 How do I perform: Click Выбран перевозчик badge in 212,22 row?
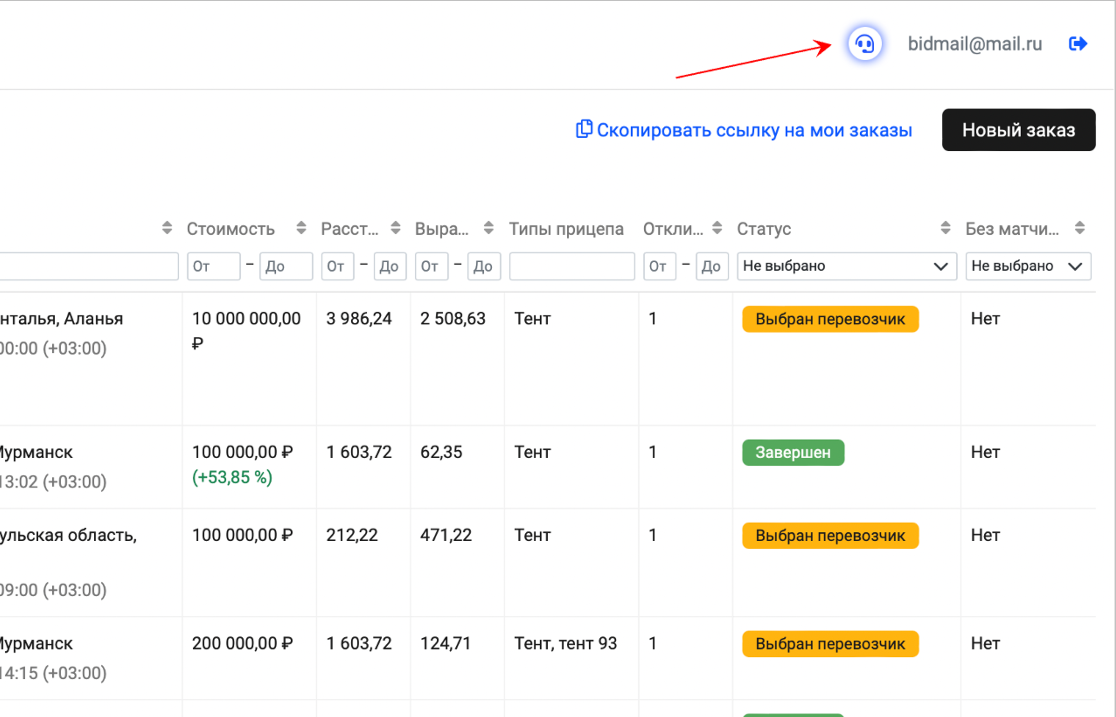(x=830, y=535)
